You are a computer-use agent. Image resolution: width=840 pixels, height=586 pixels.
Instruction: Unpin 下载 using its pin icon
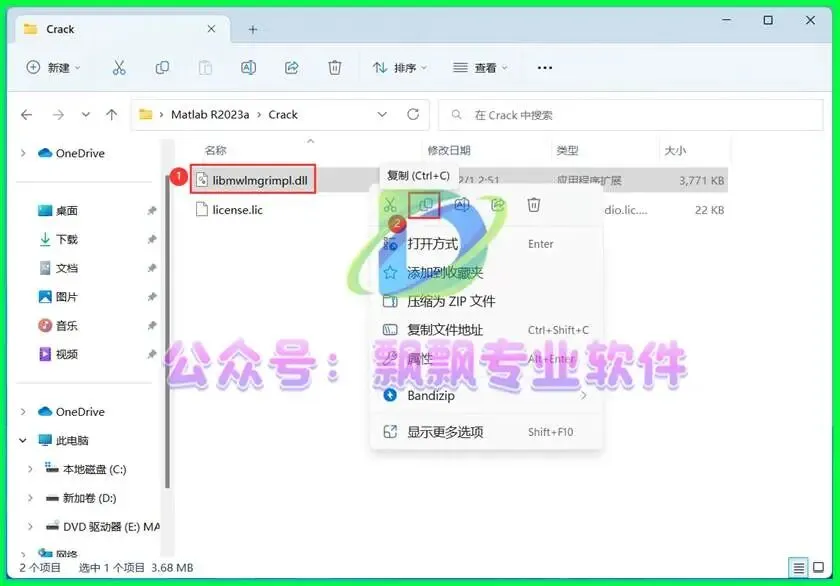coord(152,239)
